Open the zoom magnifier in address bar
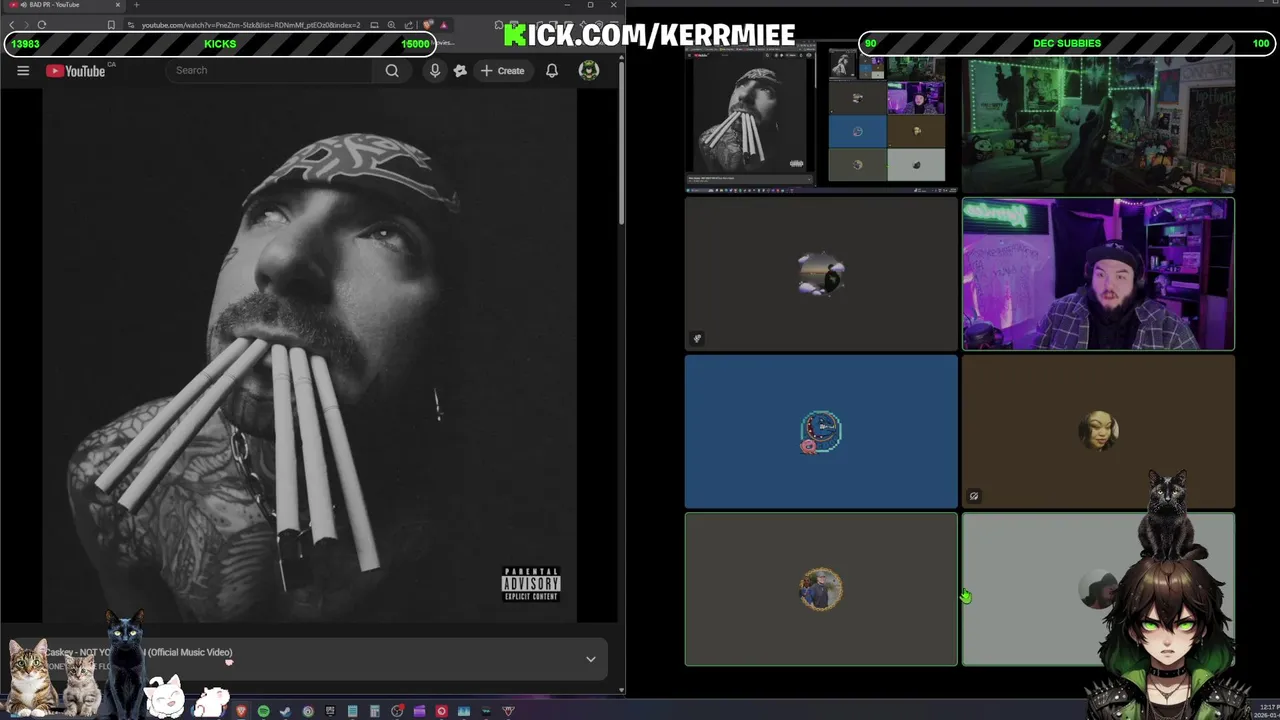This screenshot has width=1280, height=720. point(391,24)
